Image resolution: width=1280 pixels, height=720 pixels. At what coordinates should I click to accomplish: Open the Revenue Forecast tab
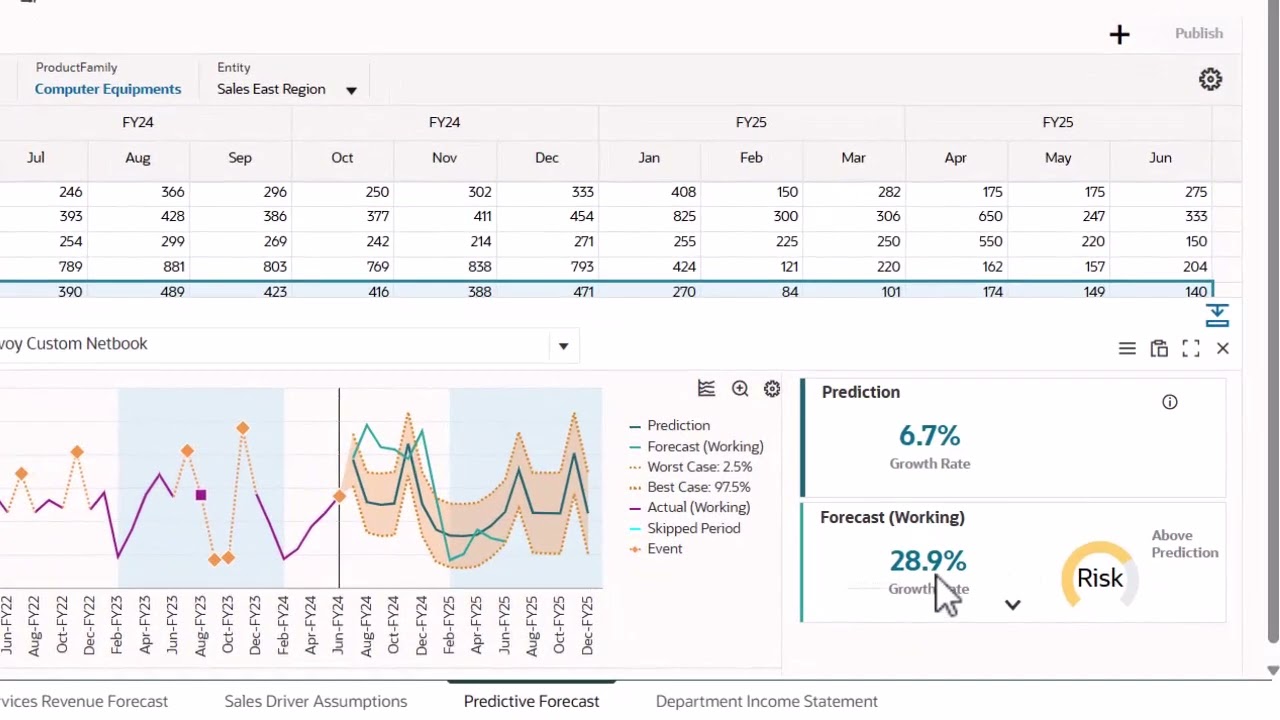(84, 701)
